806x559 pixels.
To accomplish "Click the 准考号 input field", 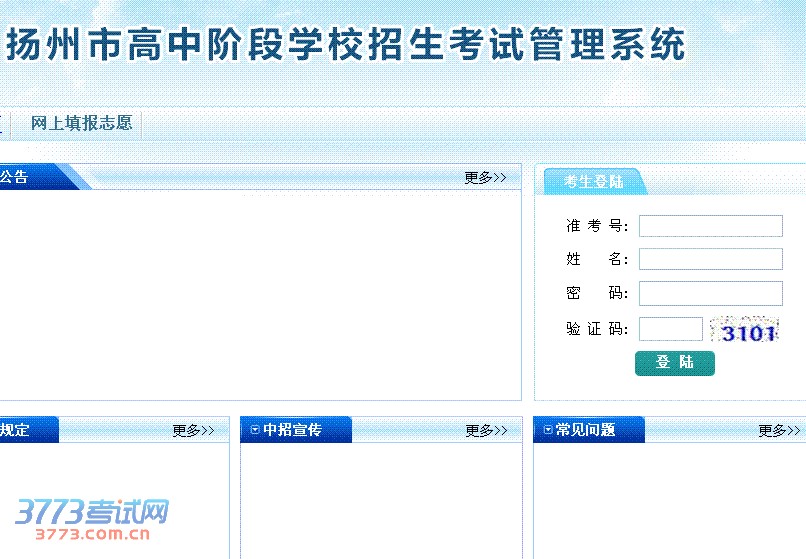I will 710,226.
